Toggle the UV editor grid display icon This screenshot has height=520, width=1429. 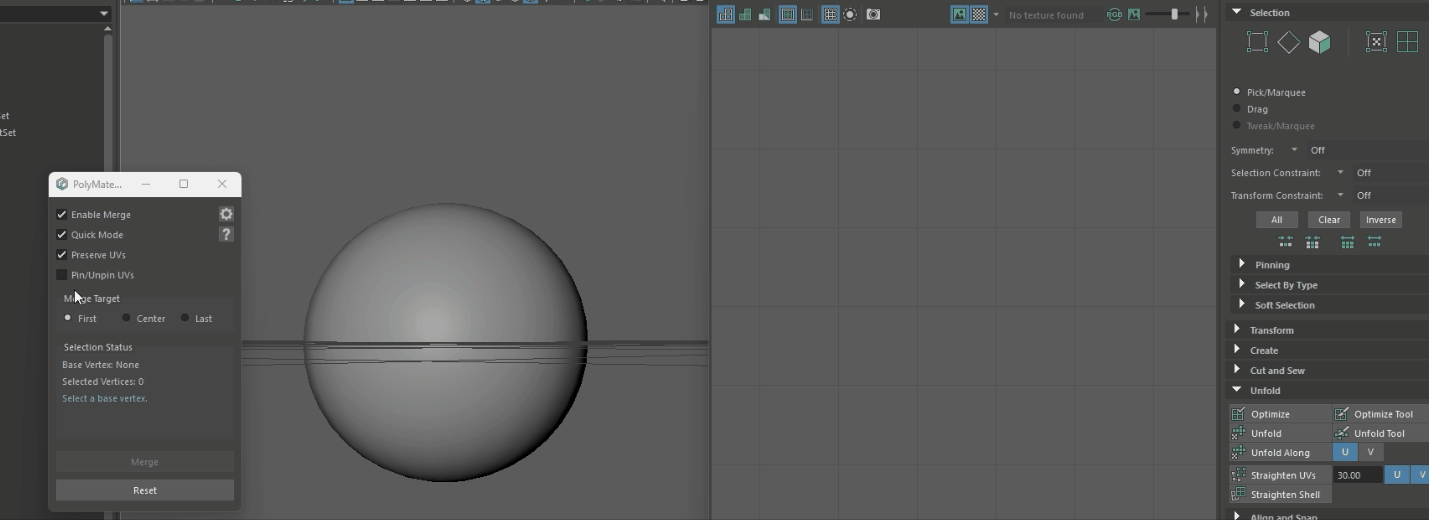830,15
